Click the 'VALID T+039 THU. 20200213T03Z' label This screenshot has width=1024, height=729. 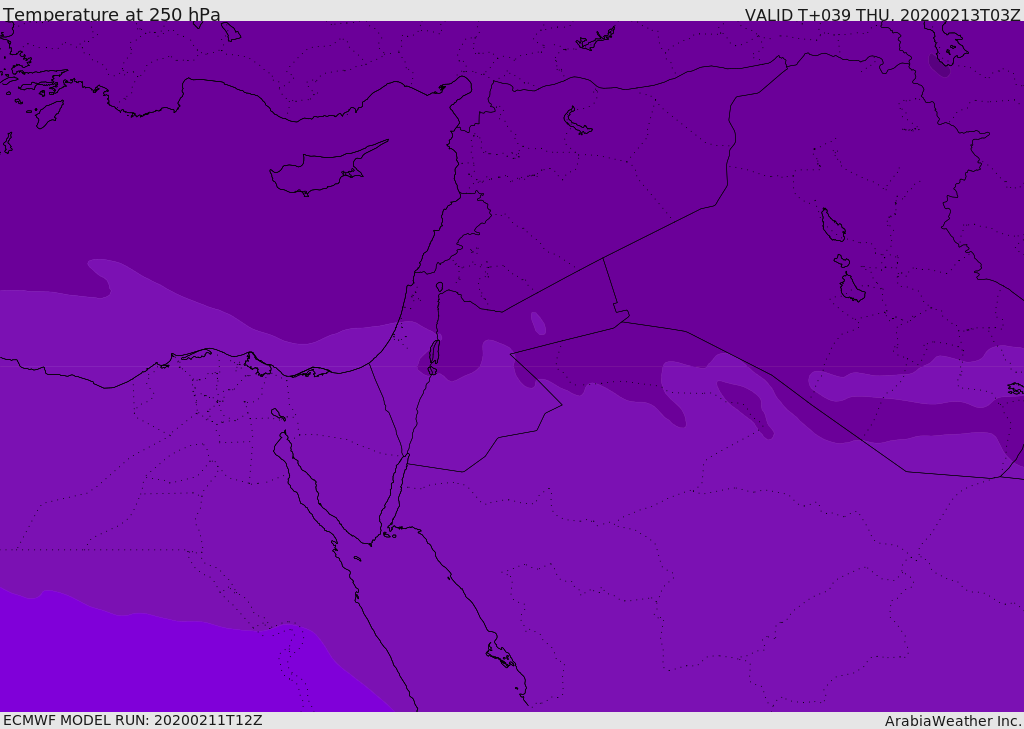click(x=882, y=15)
